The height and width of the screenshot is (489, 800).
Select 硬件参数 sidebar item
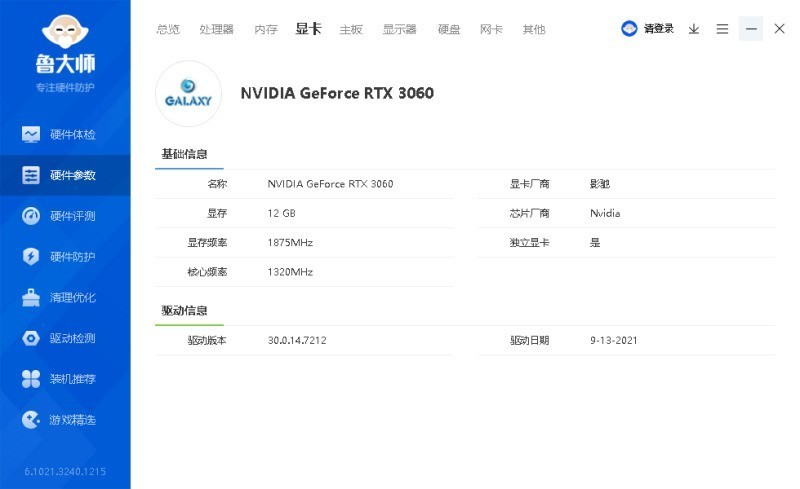coord(65,175)
